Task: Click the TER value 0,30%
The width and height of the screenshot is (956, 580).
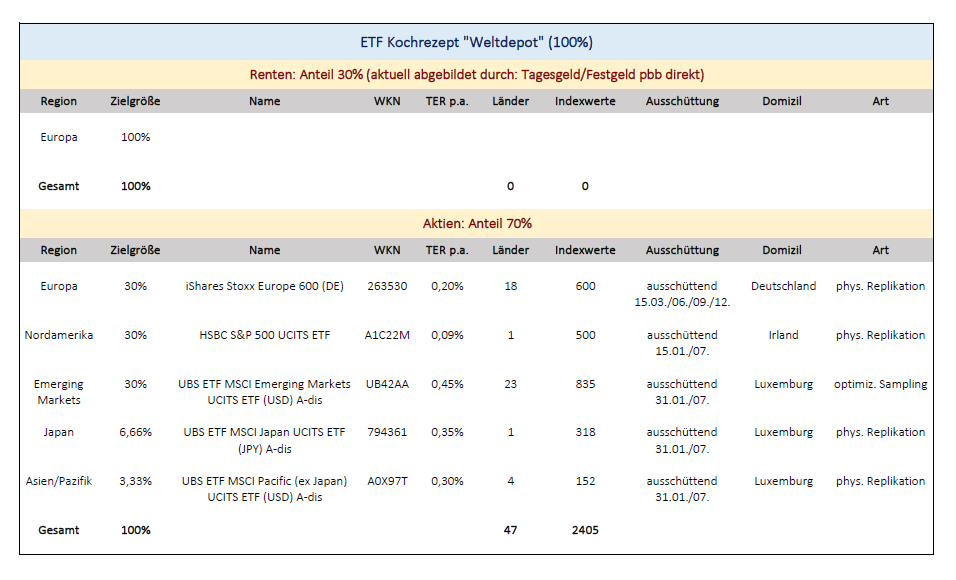Action: (x=447, y=481)
